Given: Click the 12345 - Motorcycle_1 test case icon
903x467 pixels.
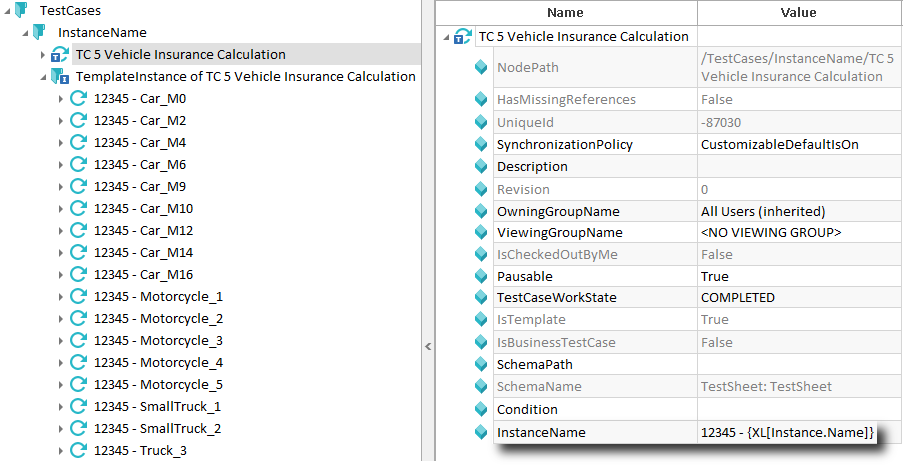Looking at the screenshot, I should (78, 297).
